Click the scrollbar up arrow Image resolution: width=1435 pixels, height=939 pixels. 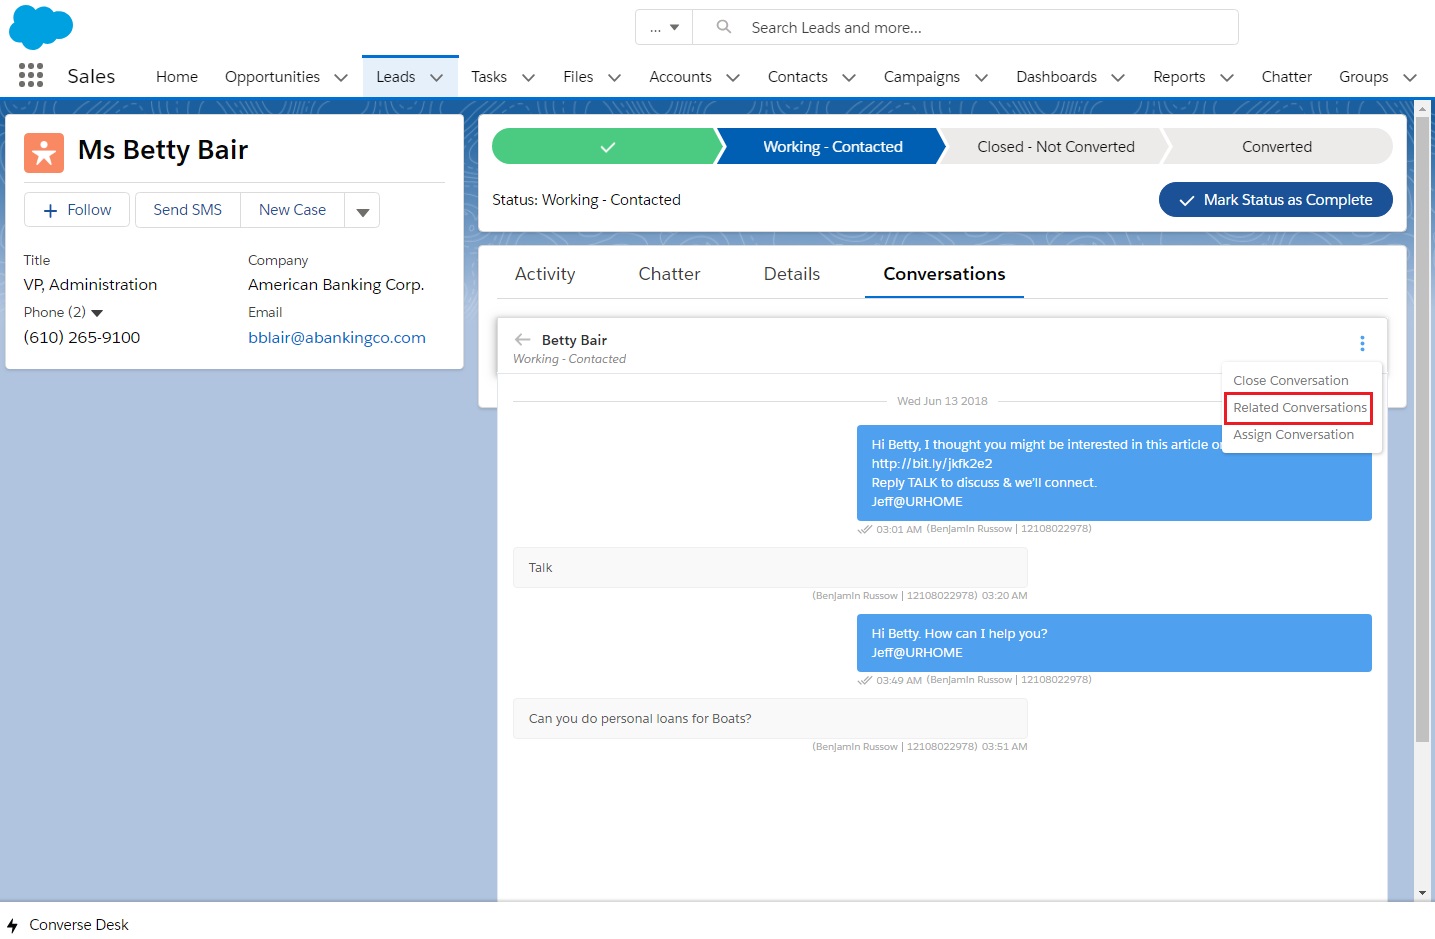[x=1422, y=107]
